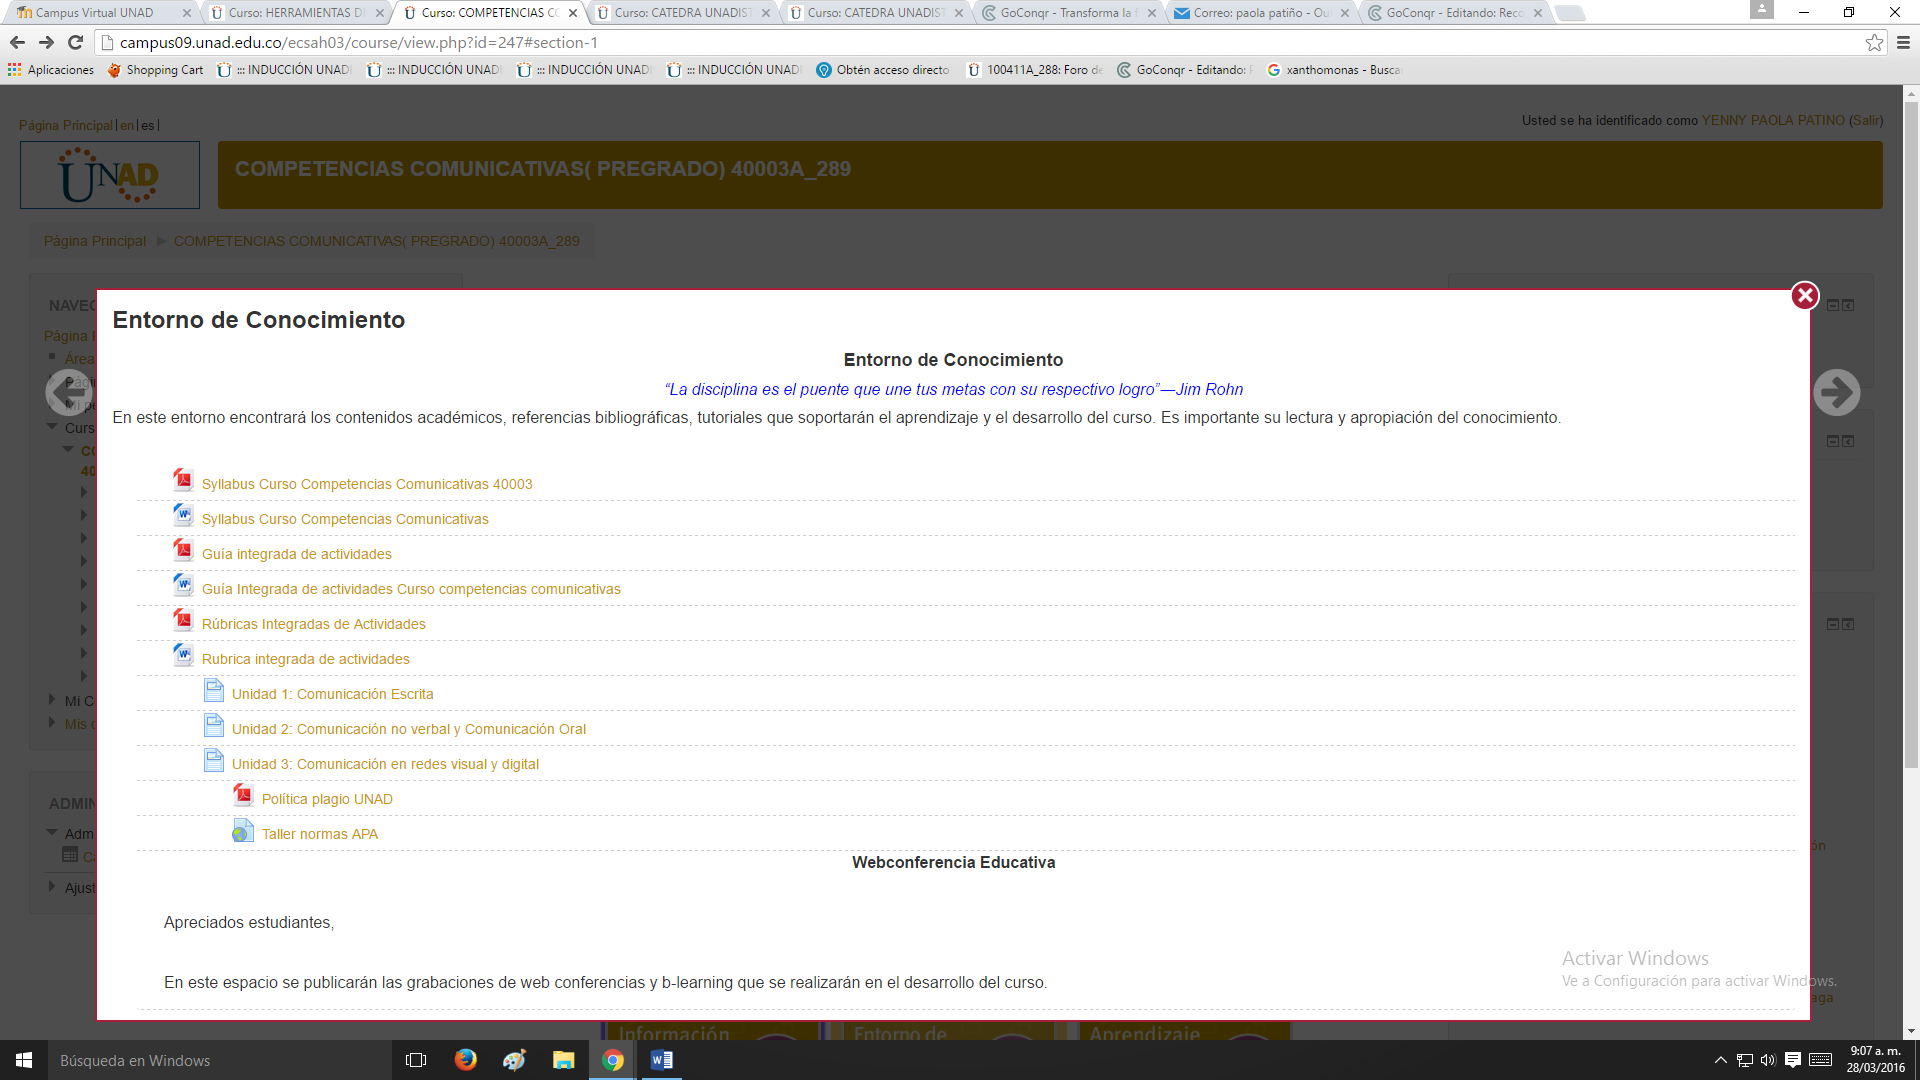The height and width of the screenshot is (1080, 1920).
Task: Open link Rúbricas Integradas de Actividades
Action: [313, 624]
